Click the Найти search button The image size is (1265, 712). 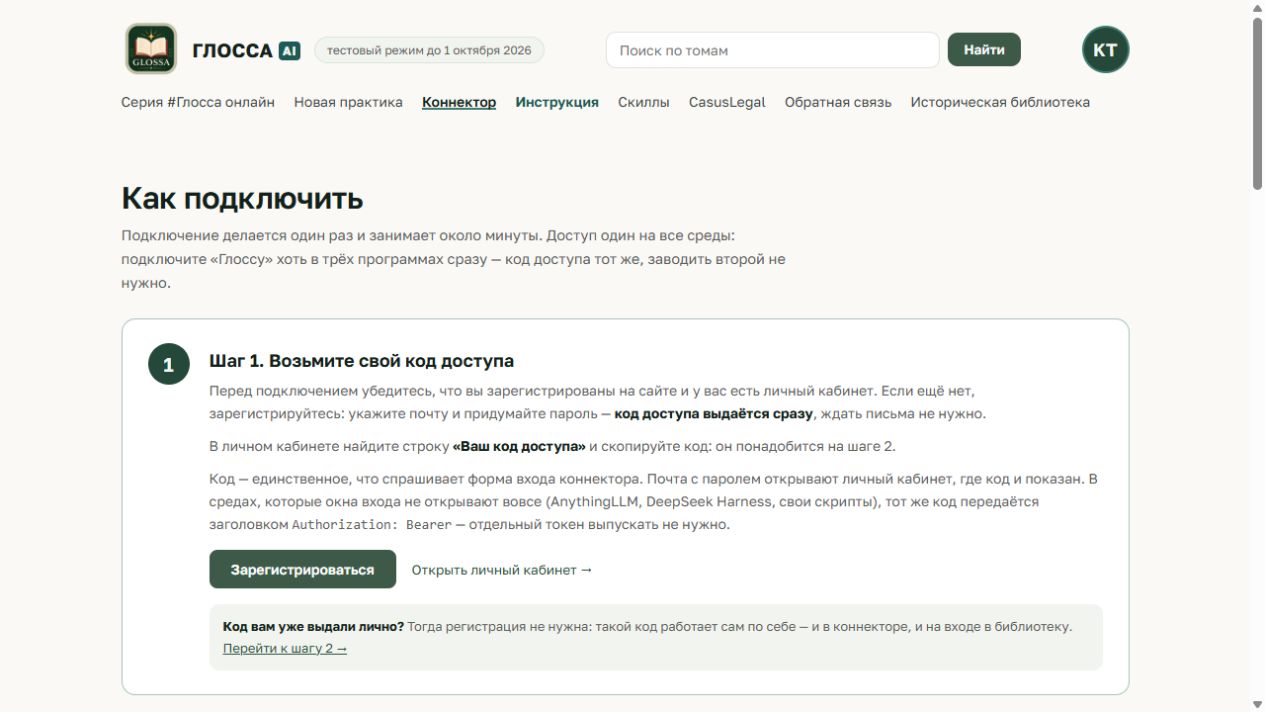click(x=984, y=50)
